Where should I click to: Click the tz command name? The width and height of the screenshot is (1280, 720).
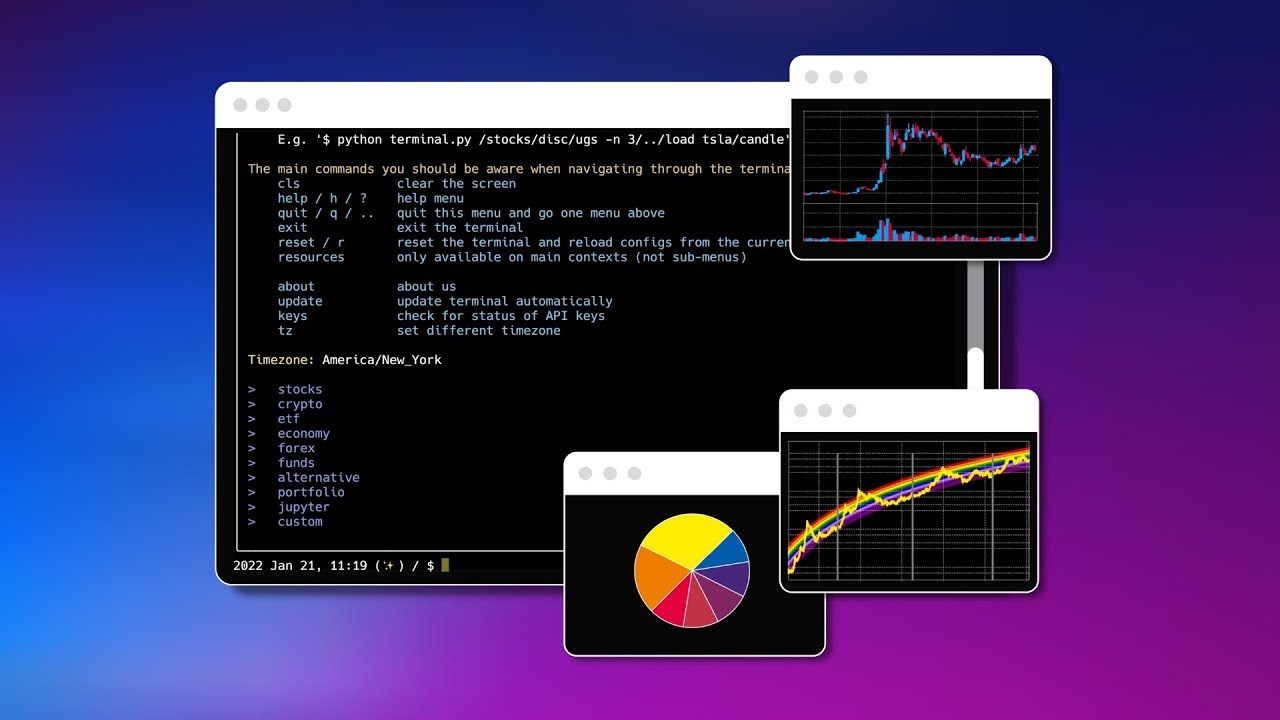285,331
